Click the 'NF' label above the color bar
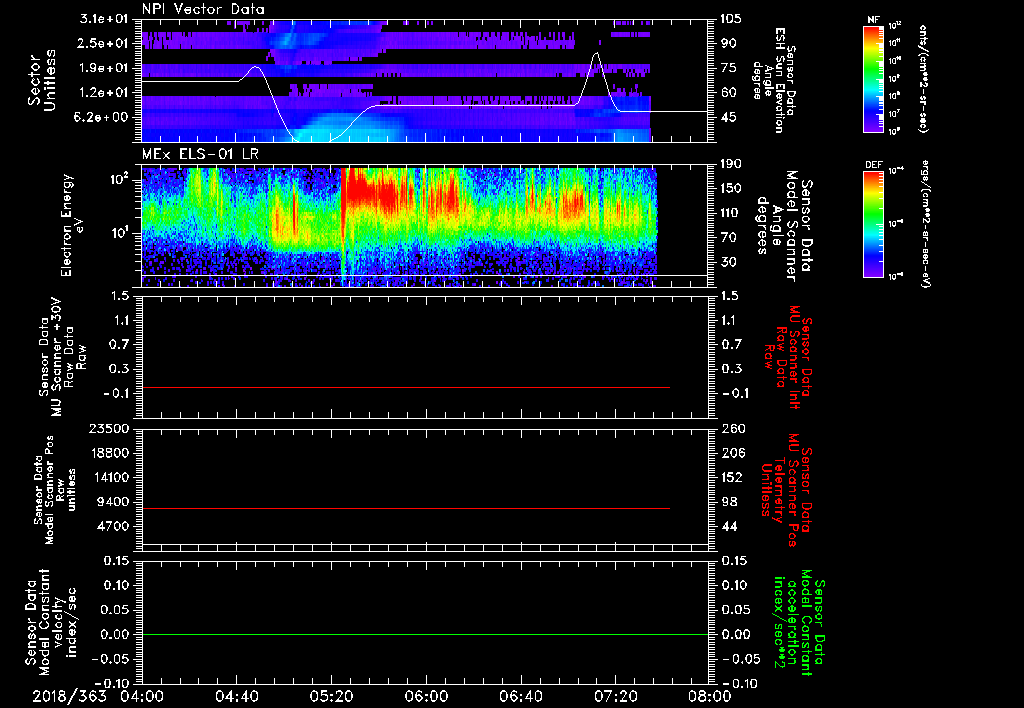This screenshot has height=708, width=1024. 873,20
